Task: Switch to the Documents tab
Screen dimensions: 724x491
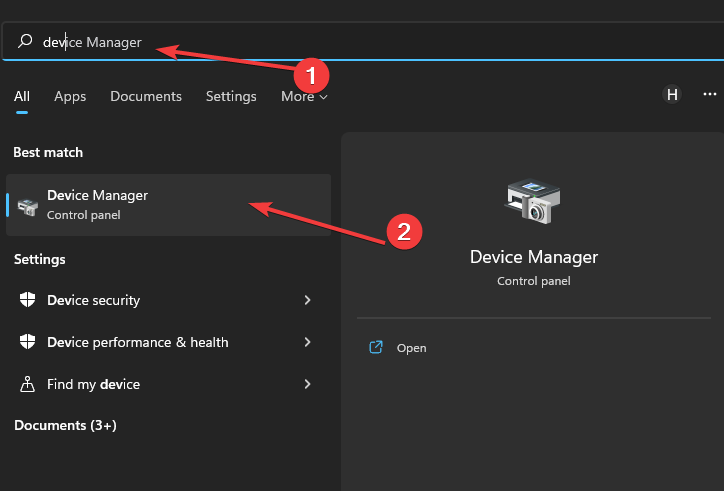Action: click(146, 97)
